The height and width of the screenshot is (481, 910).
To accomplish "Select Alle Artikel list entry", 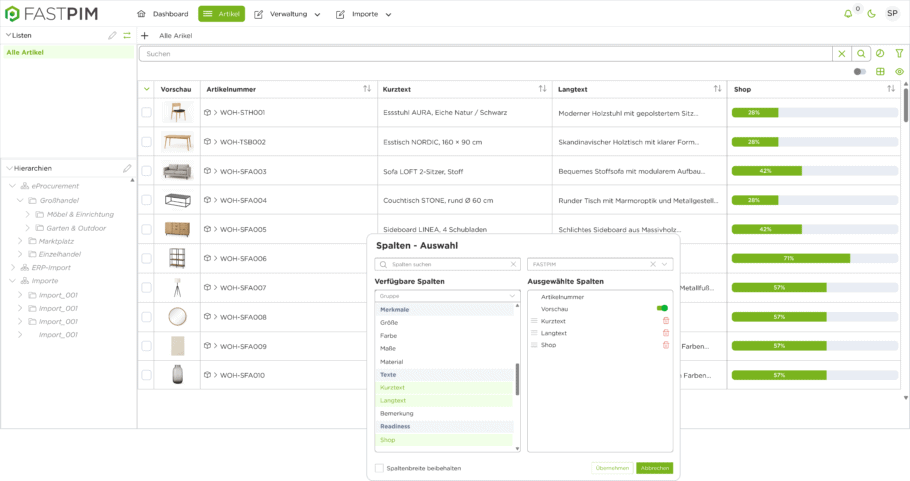I will (67, 52).
